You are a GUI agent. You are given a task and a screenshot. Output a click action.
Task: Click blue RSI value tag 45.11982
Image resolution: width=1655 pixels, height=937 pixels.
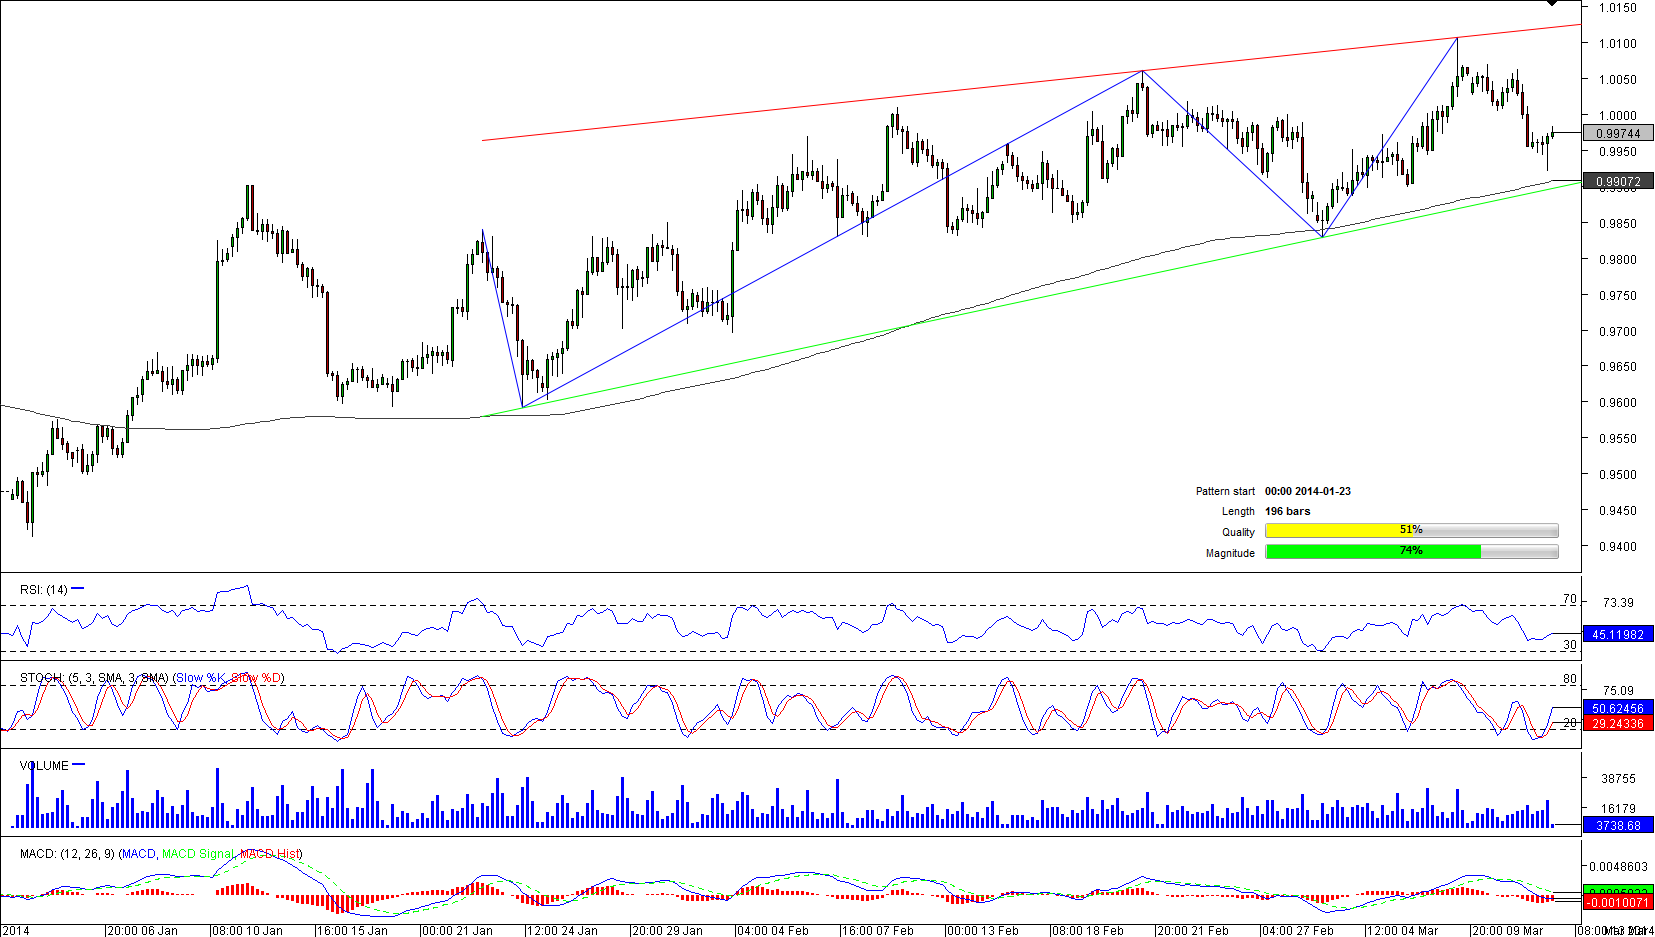pyautogui.click(x=1617, y=634)
